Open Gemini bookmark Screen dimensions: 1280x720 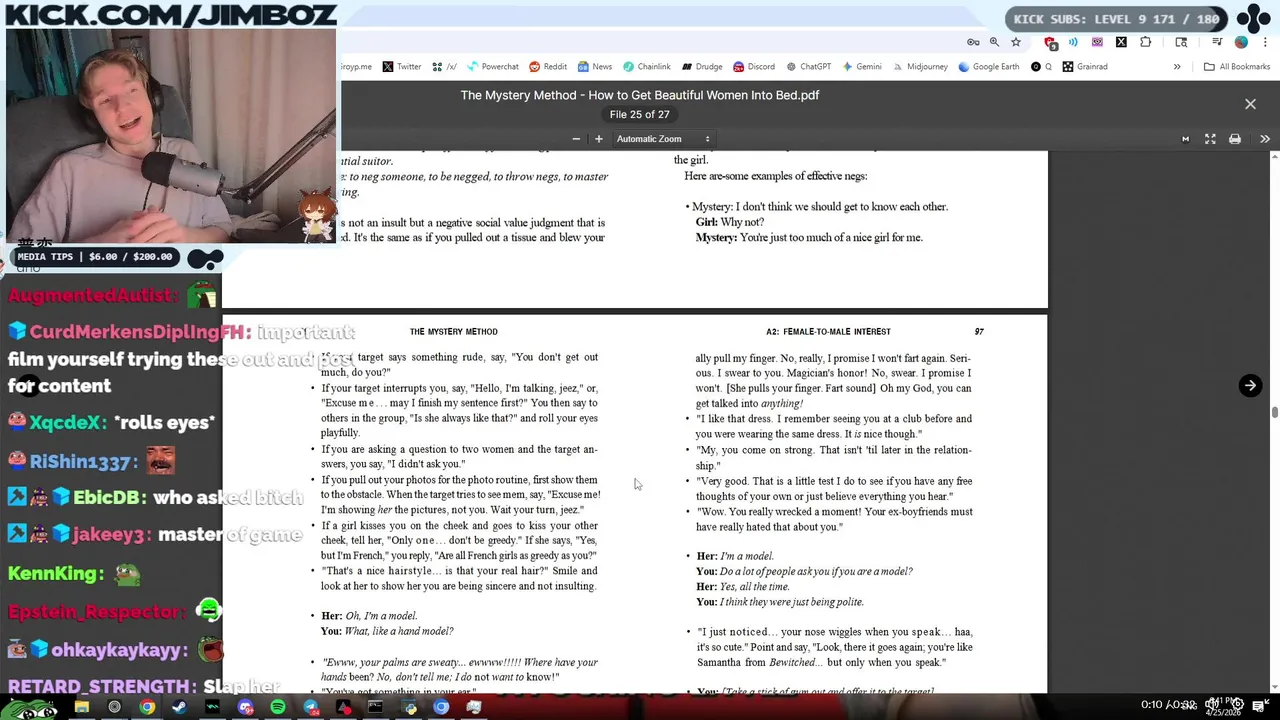click(861, 67)
